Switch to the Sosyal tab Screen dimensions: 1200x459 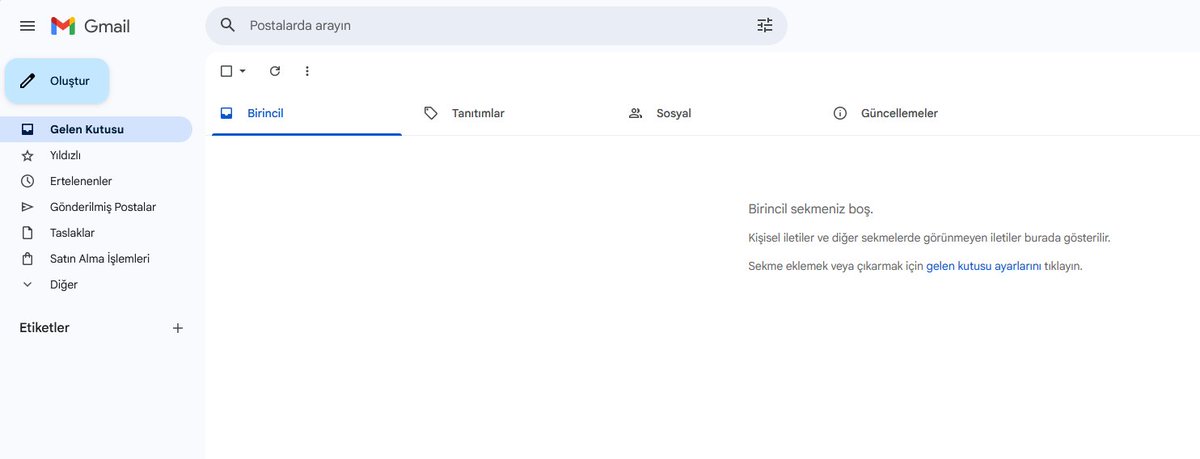pos(715,113)
